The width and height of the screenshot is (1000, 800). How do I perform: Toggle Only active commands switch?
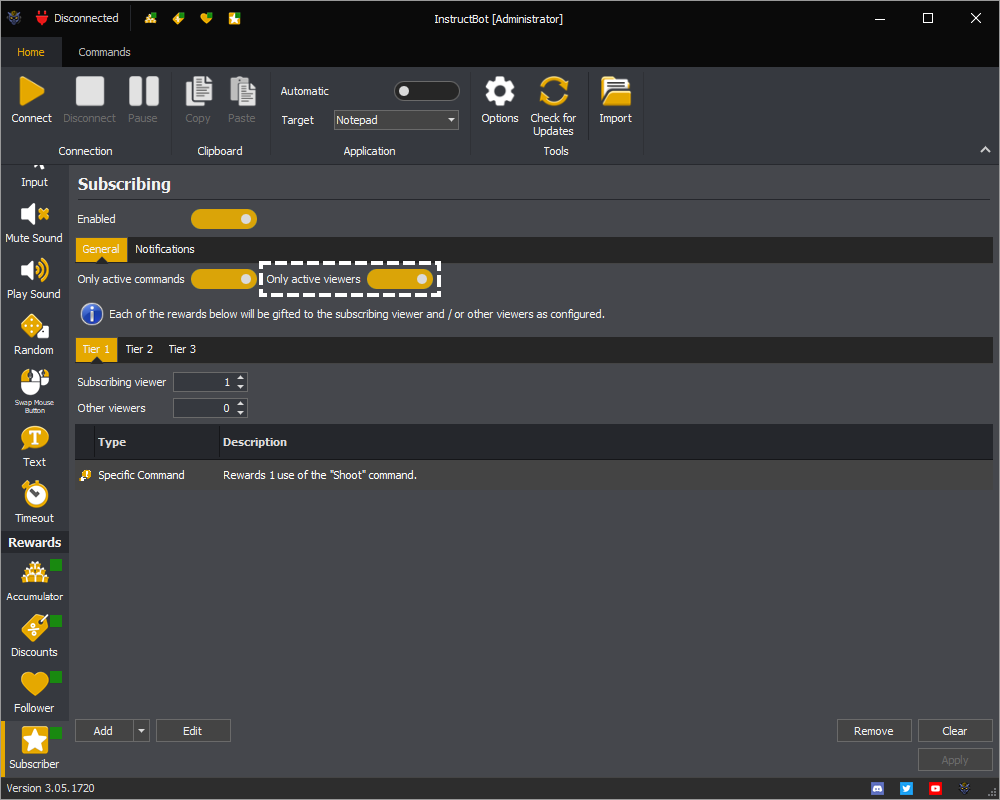click(224, 279)
